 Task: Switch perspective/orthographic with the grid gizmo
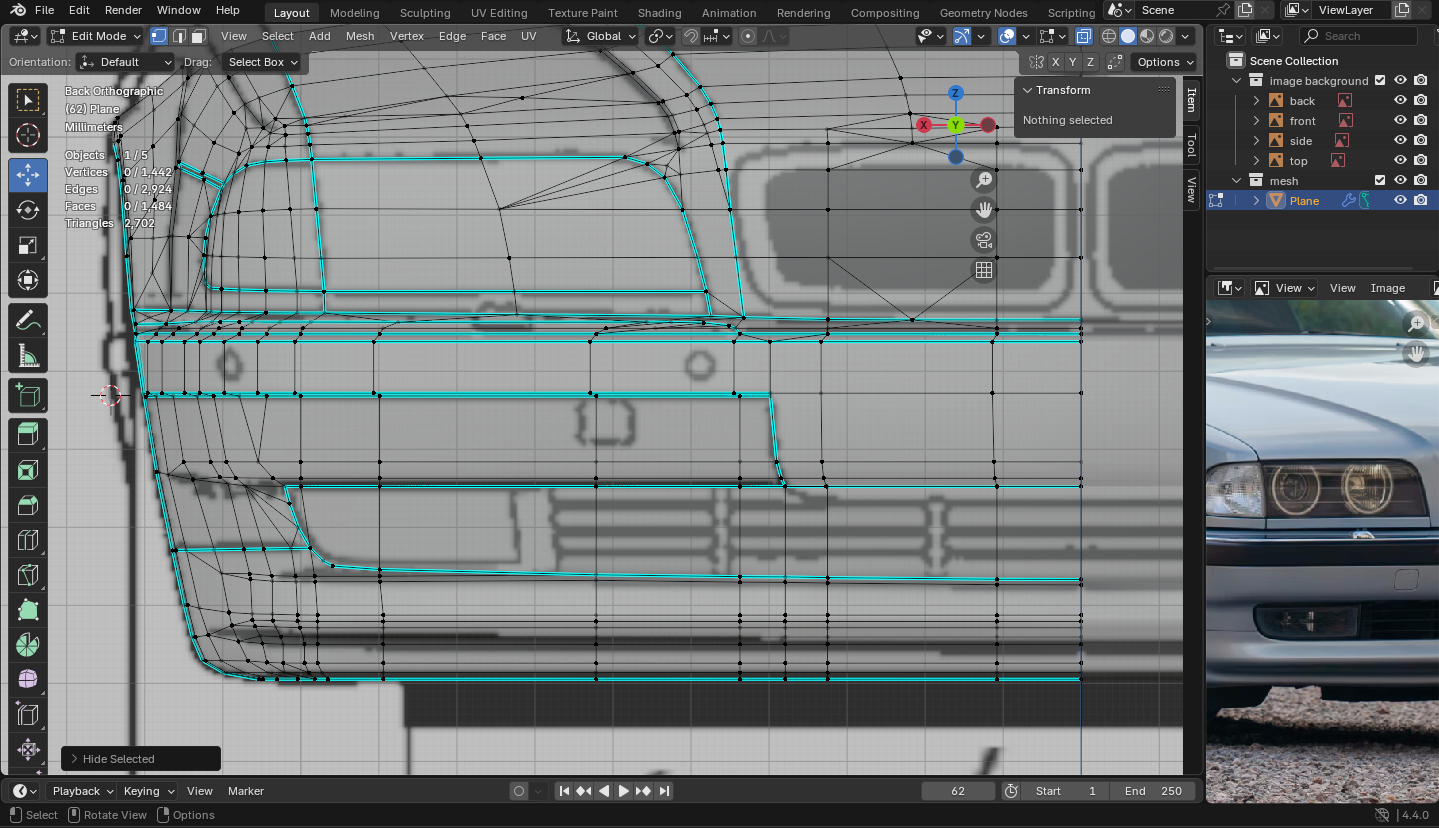[984, 270]
